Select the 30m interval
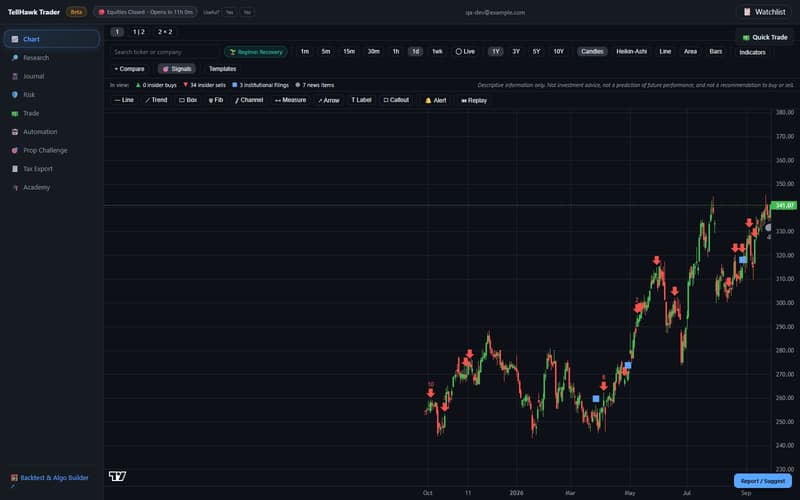 coord(373,52)
